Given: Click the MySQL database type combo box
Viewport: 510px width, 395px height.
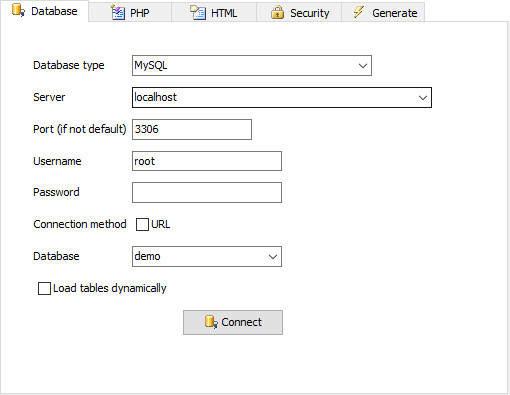Looking at the screenshot, I should pos(252,66).
